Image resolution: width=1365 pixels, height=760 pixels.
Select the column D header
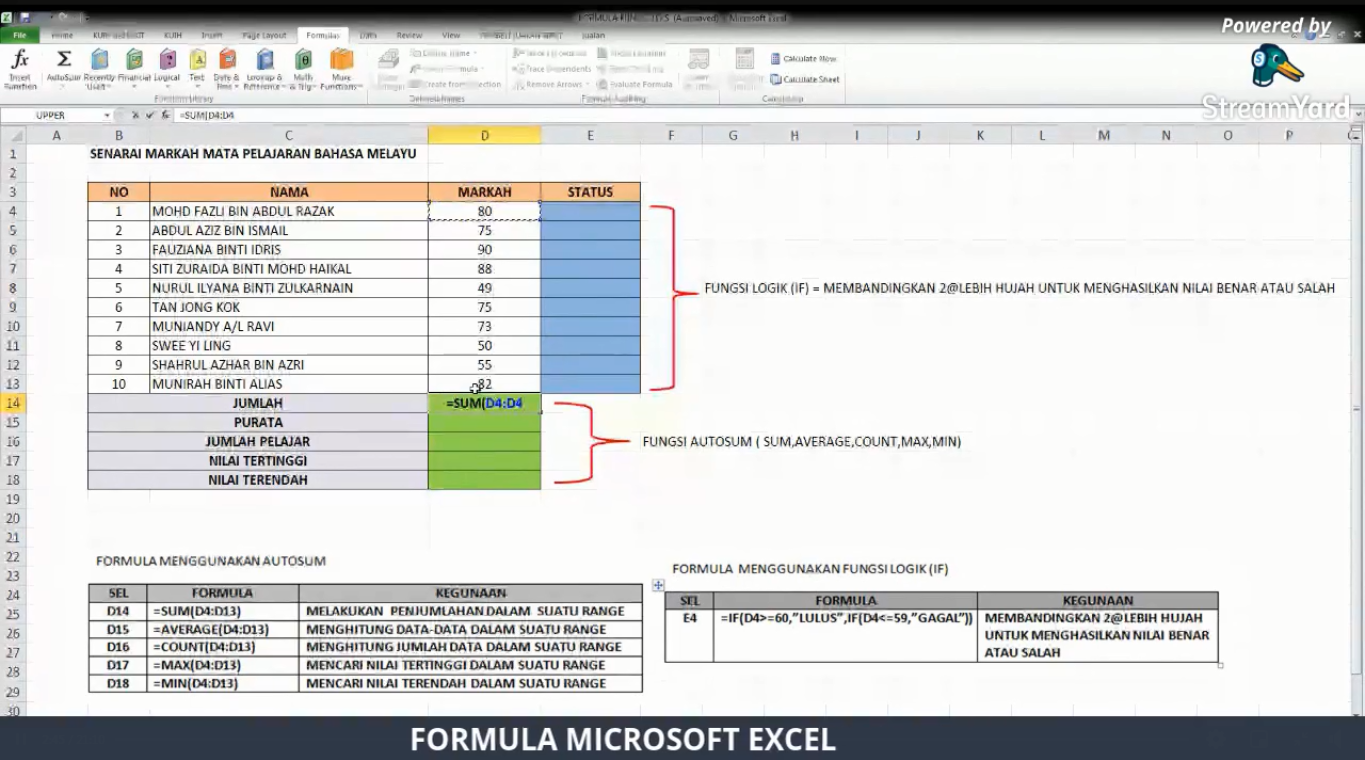[x=484, y=135]
